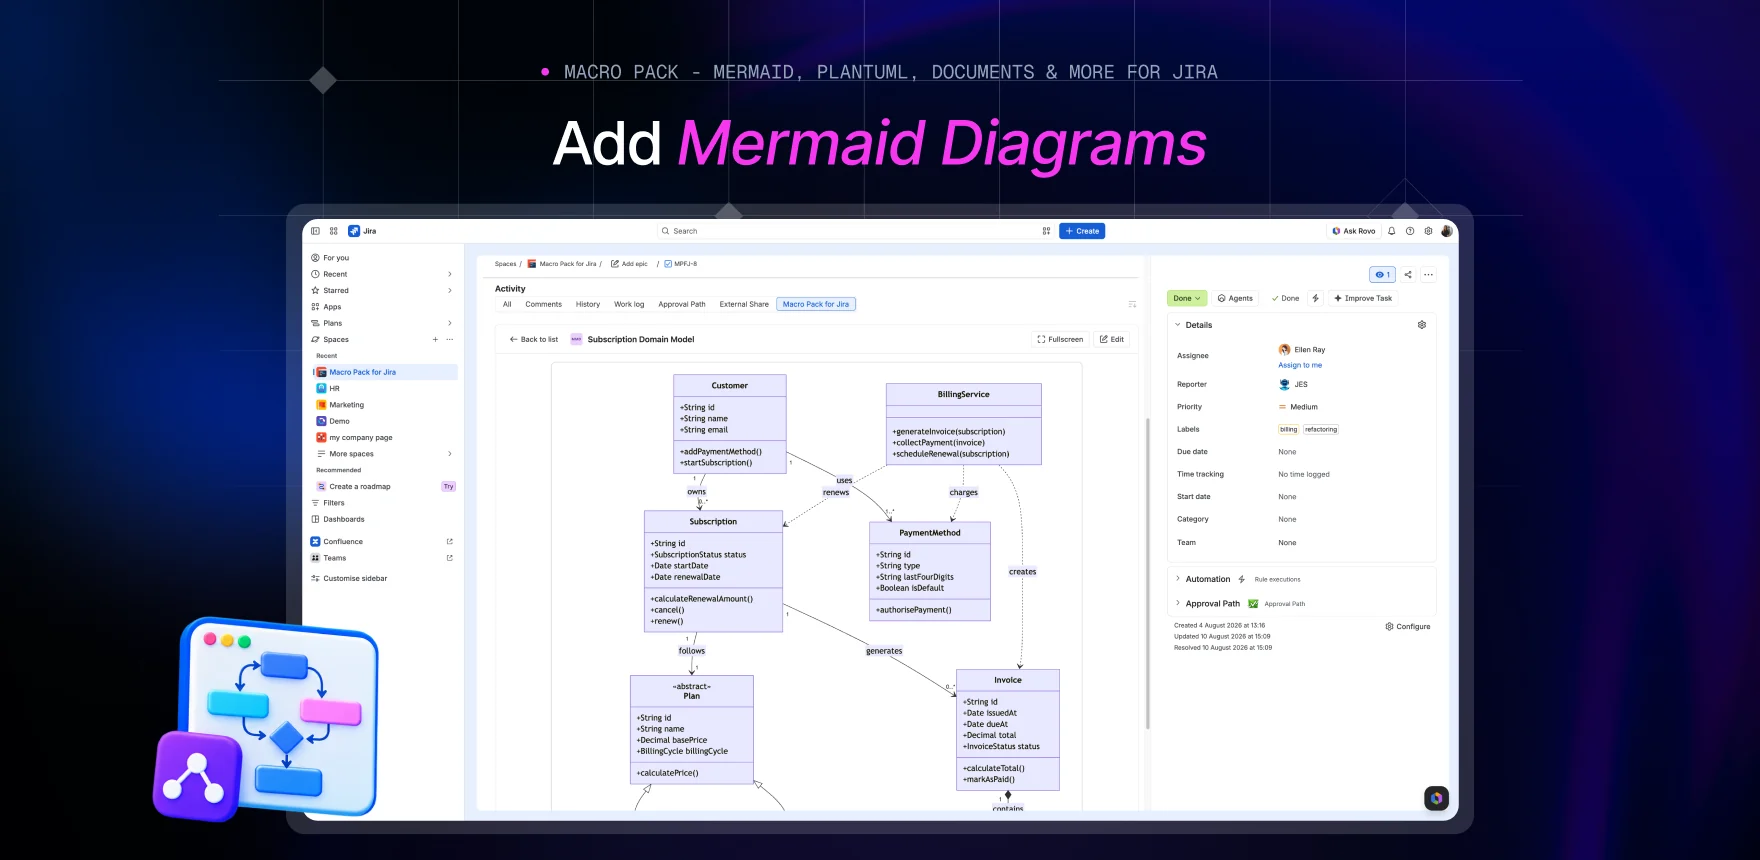Open the Rovo chat floating icon
Image resolution: width=1760 pixels, height=860 pixels.
tap(1436, 798)
